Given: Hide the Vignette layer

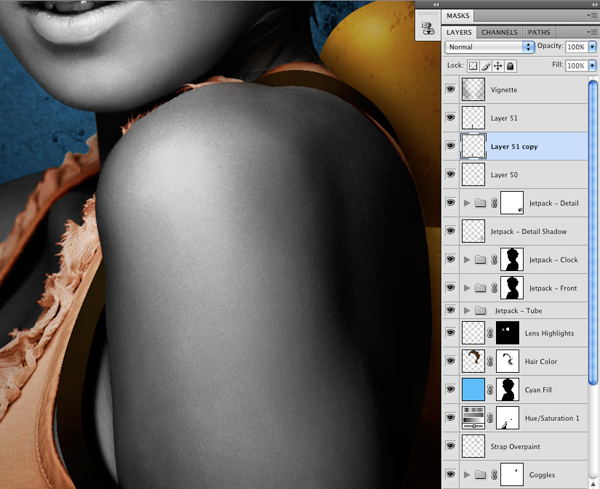Looking at the screenshot, I should pos(451,89).
